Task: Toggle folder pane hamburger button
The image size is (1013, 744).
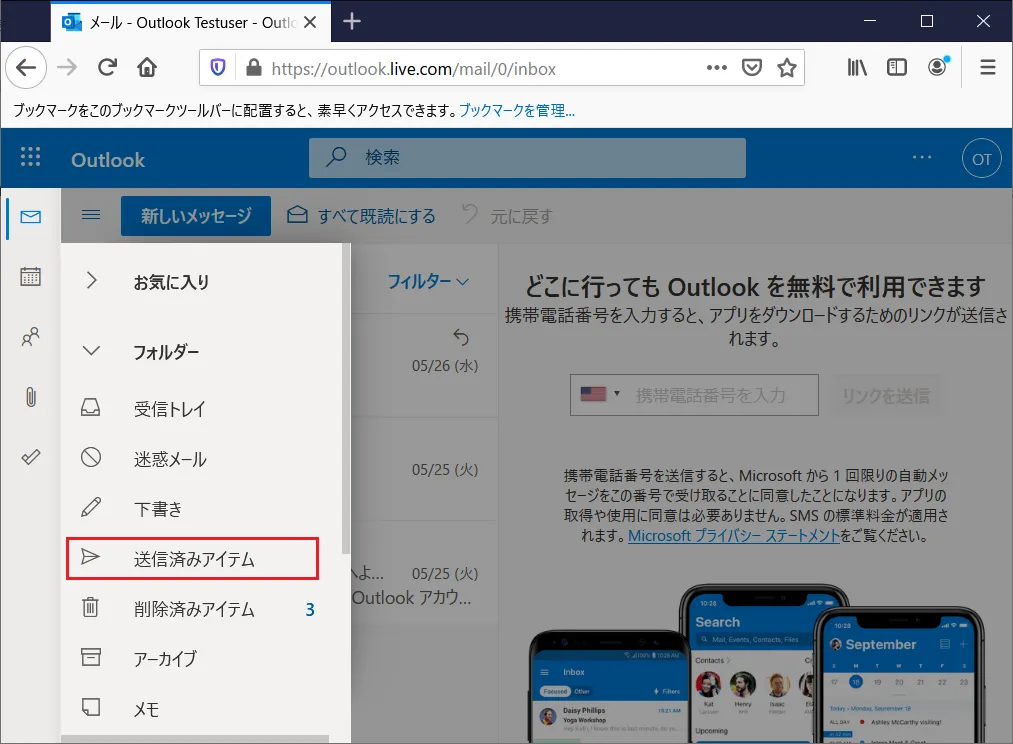Action: [91, 215]
